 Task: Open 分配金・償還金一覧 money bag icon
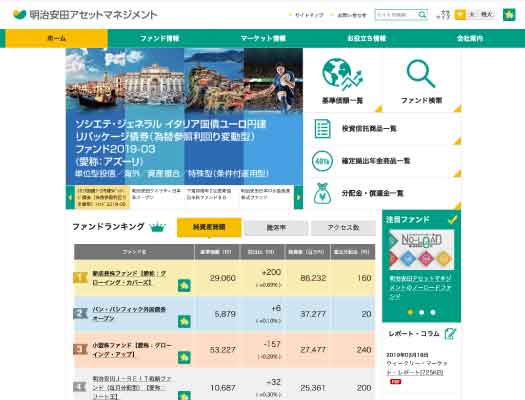tap(322, 193)
